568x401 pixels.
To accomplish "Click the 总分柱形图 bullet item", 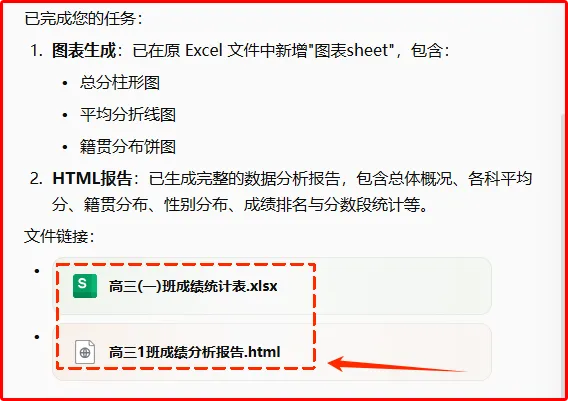I will [120, 83].
